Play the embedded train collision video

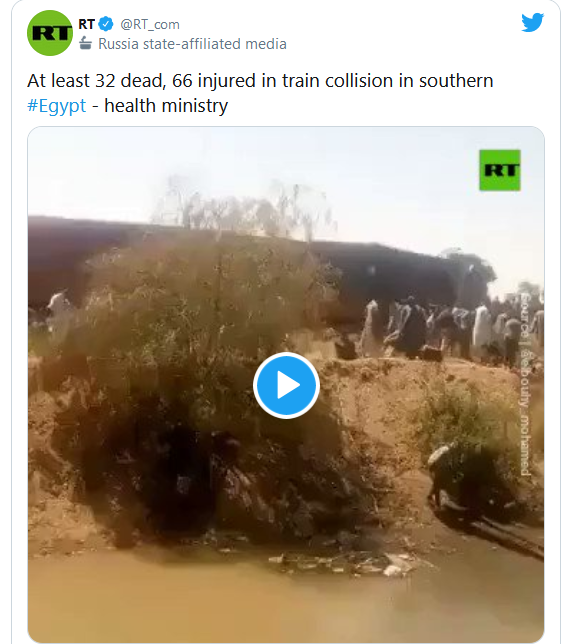[286, 385]
